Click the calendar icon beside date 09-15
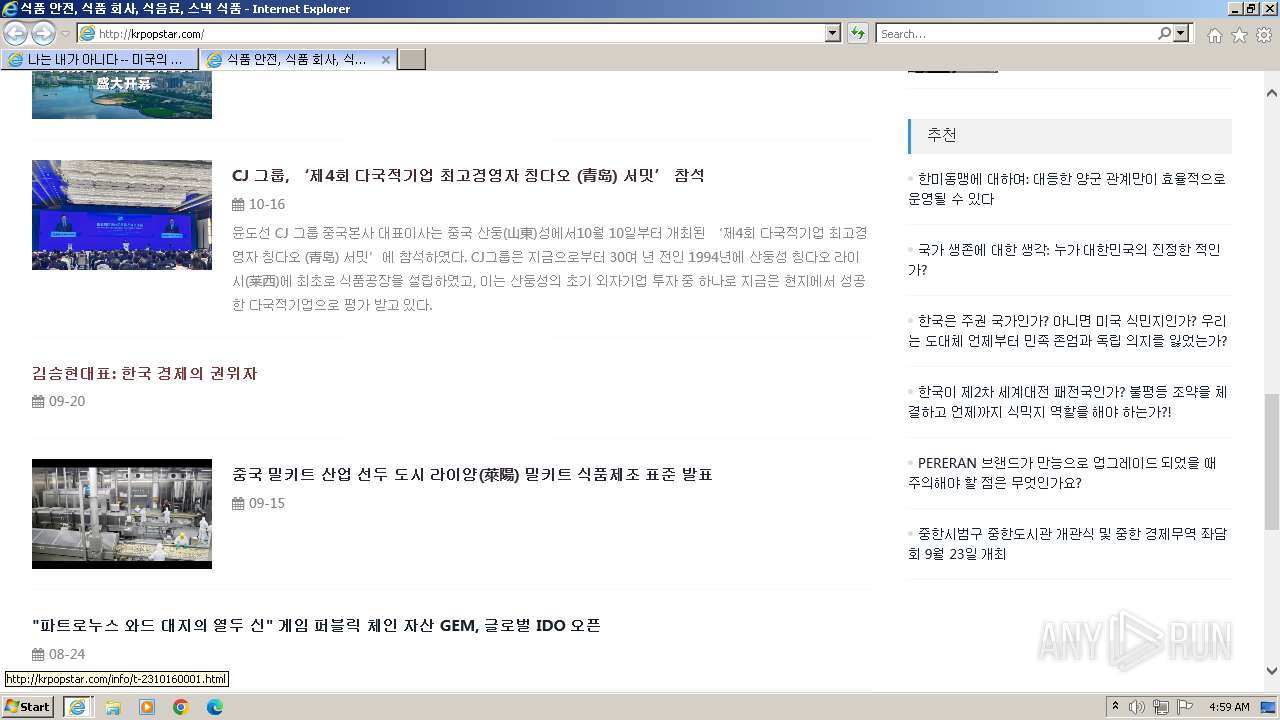1280x720 pixels. point(238,503)
